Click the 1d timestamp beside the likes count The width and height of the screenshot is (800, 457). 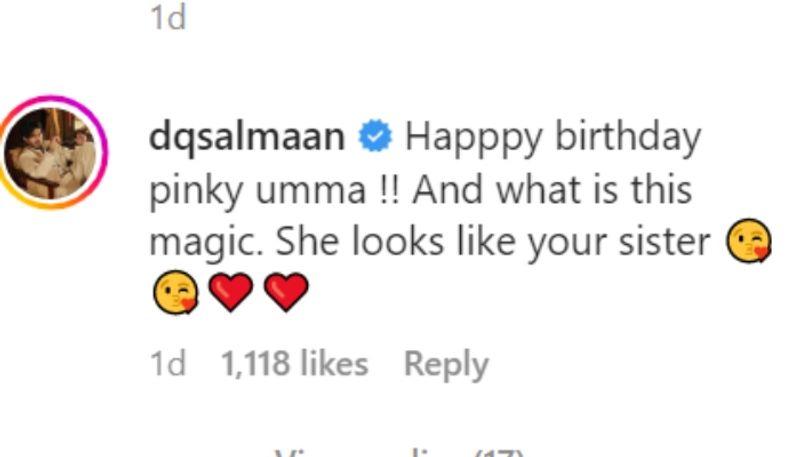click(x=167, y=365)
